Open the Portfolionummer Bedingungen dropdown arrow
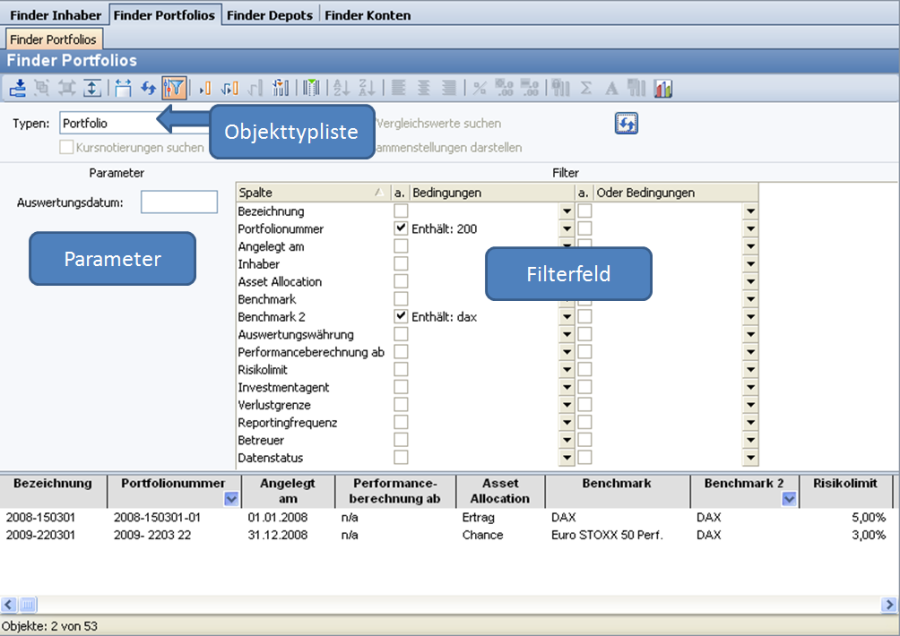The image size is (900, 636). point(566,229)
